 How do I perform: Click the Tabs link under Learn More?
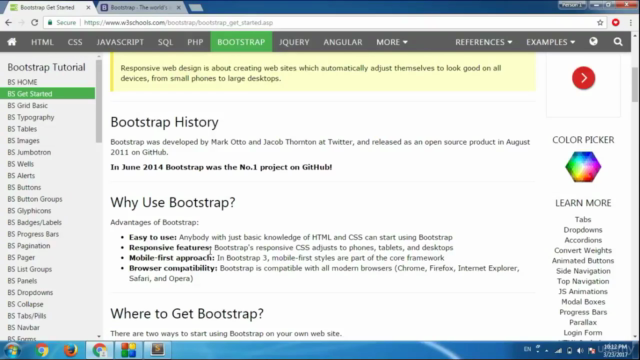[583, 220]
